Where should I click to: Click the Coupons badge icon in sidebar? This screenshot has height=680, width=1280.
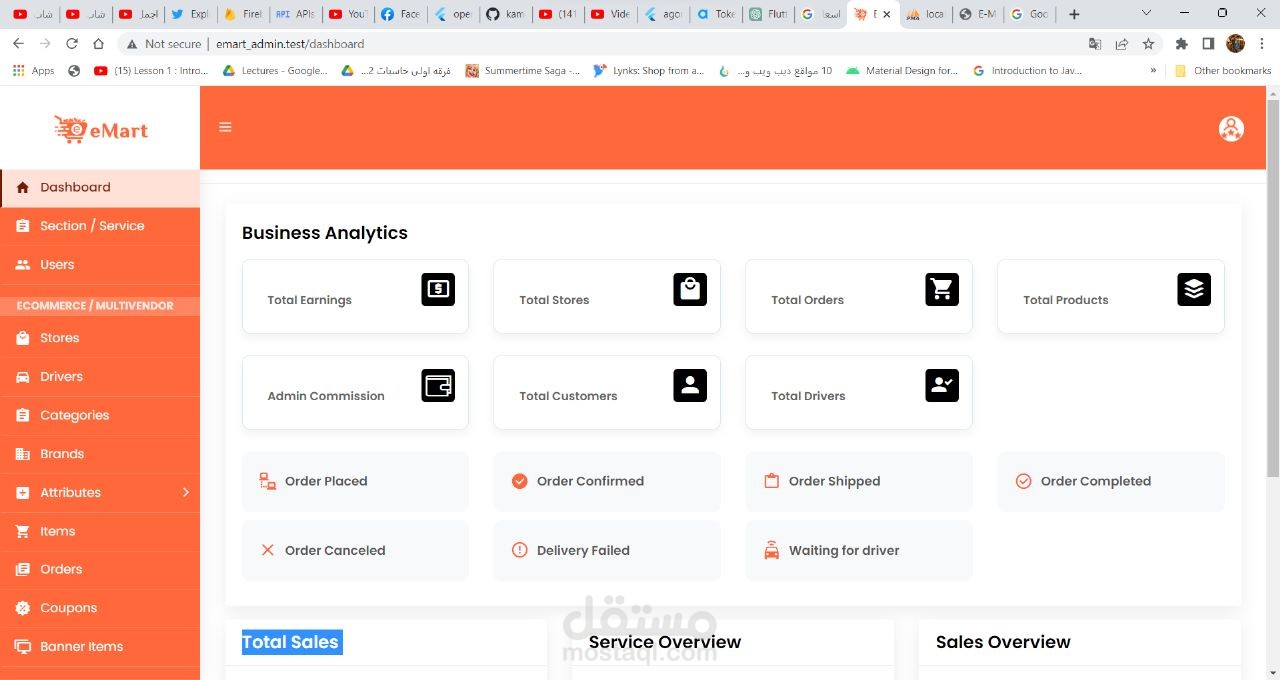[22, 608]
